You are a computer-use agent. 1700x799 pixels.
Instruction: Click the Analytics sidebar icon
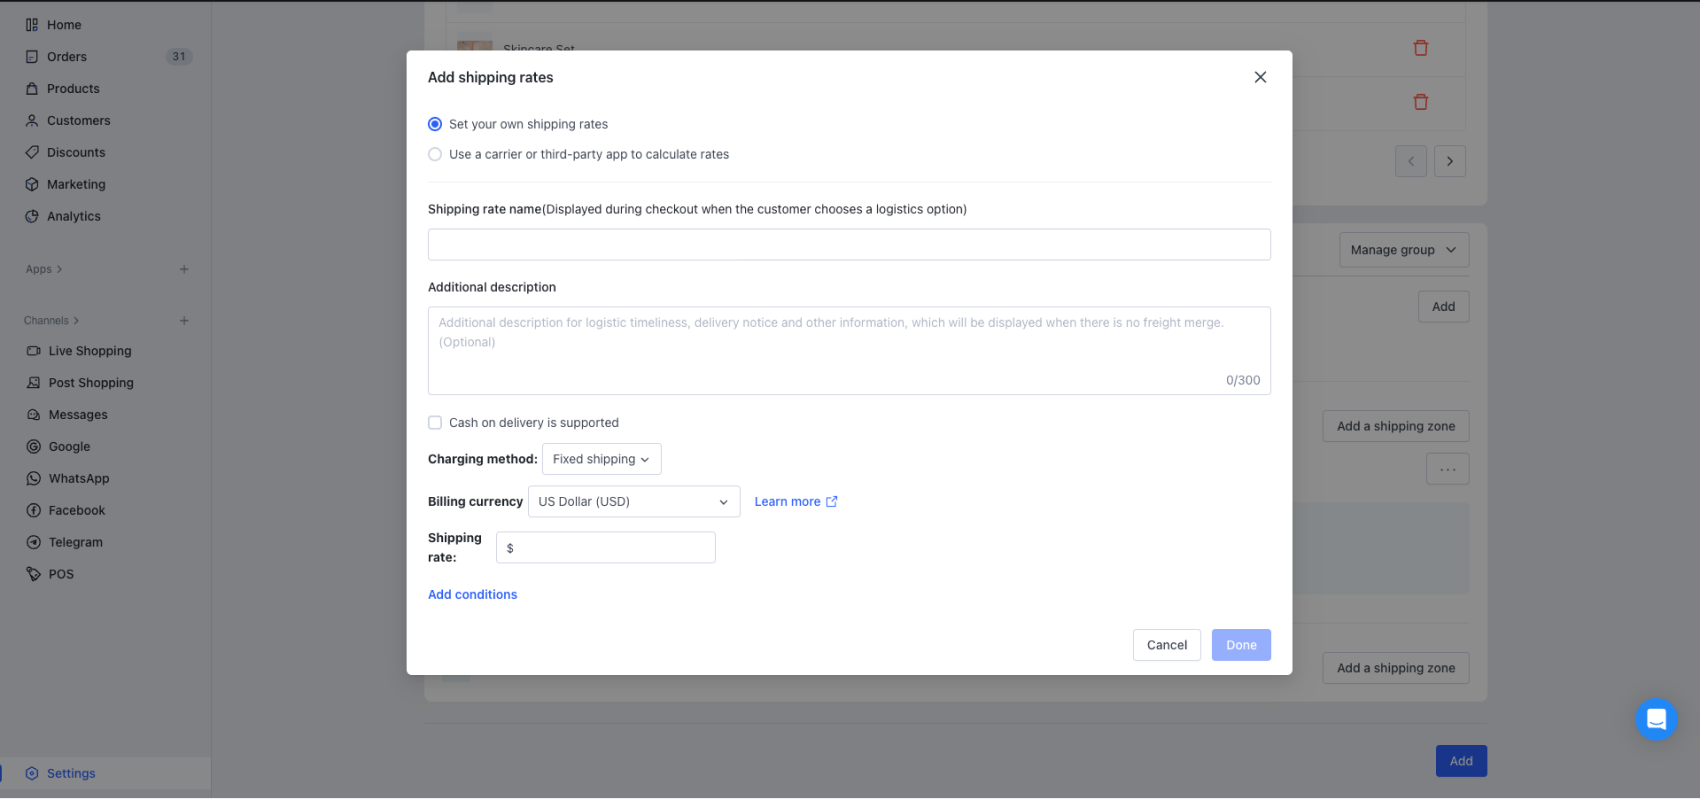32,216
